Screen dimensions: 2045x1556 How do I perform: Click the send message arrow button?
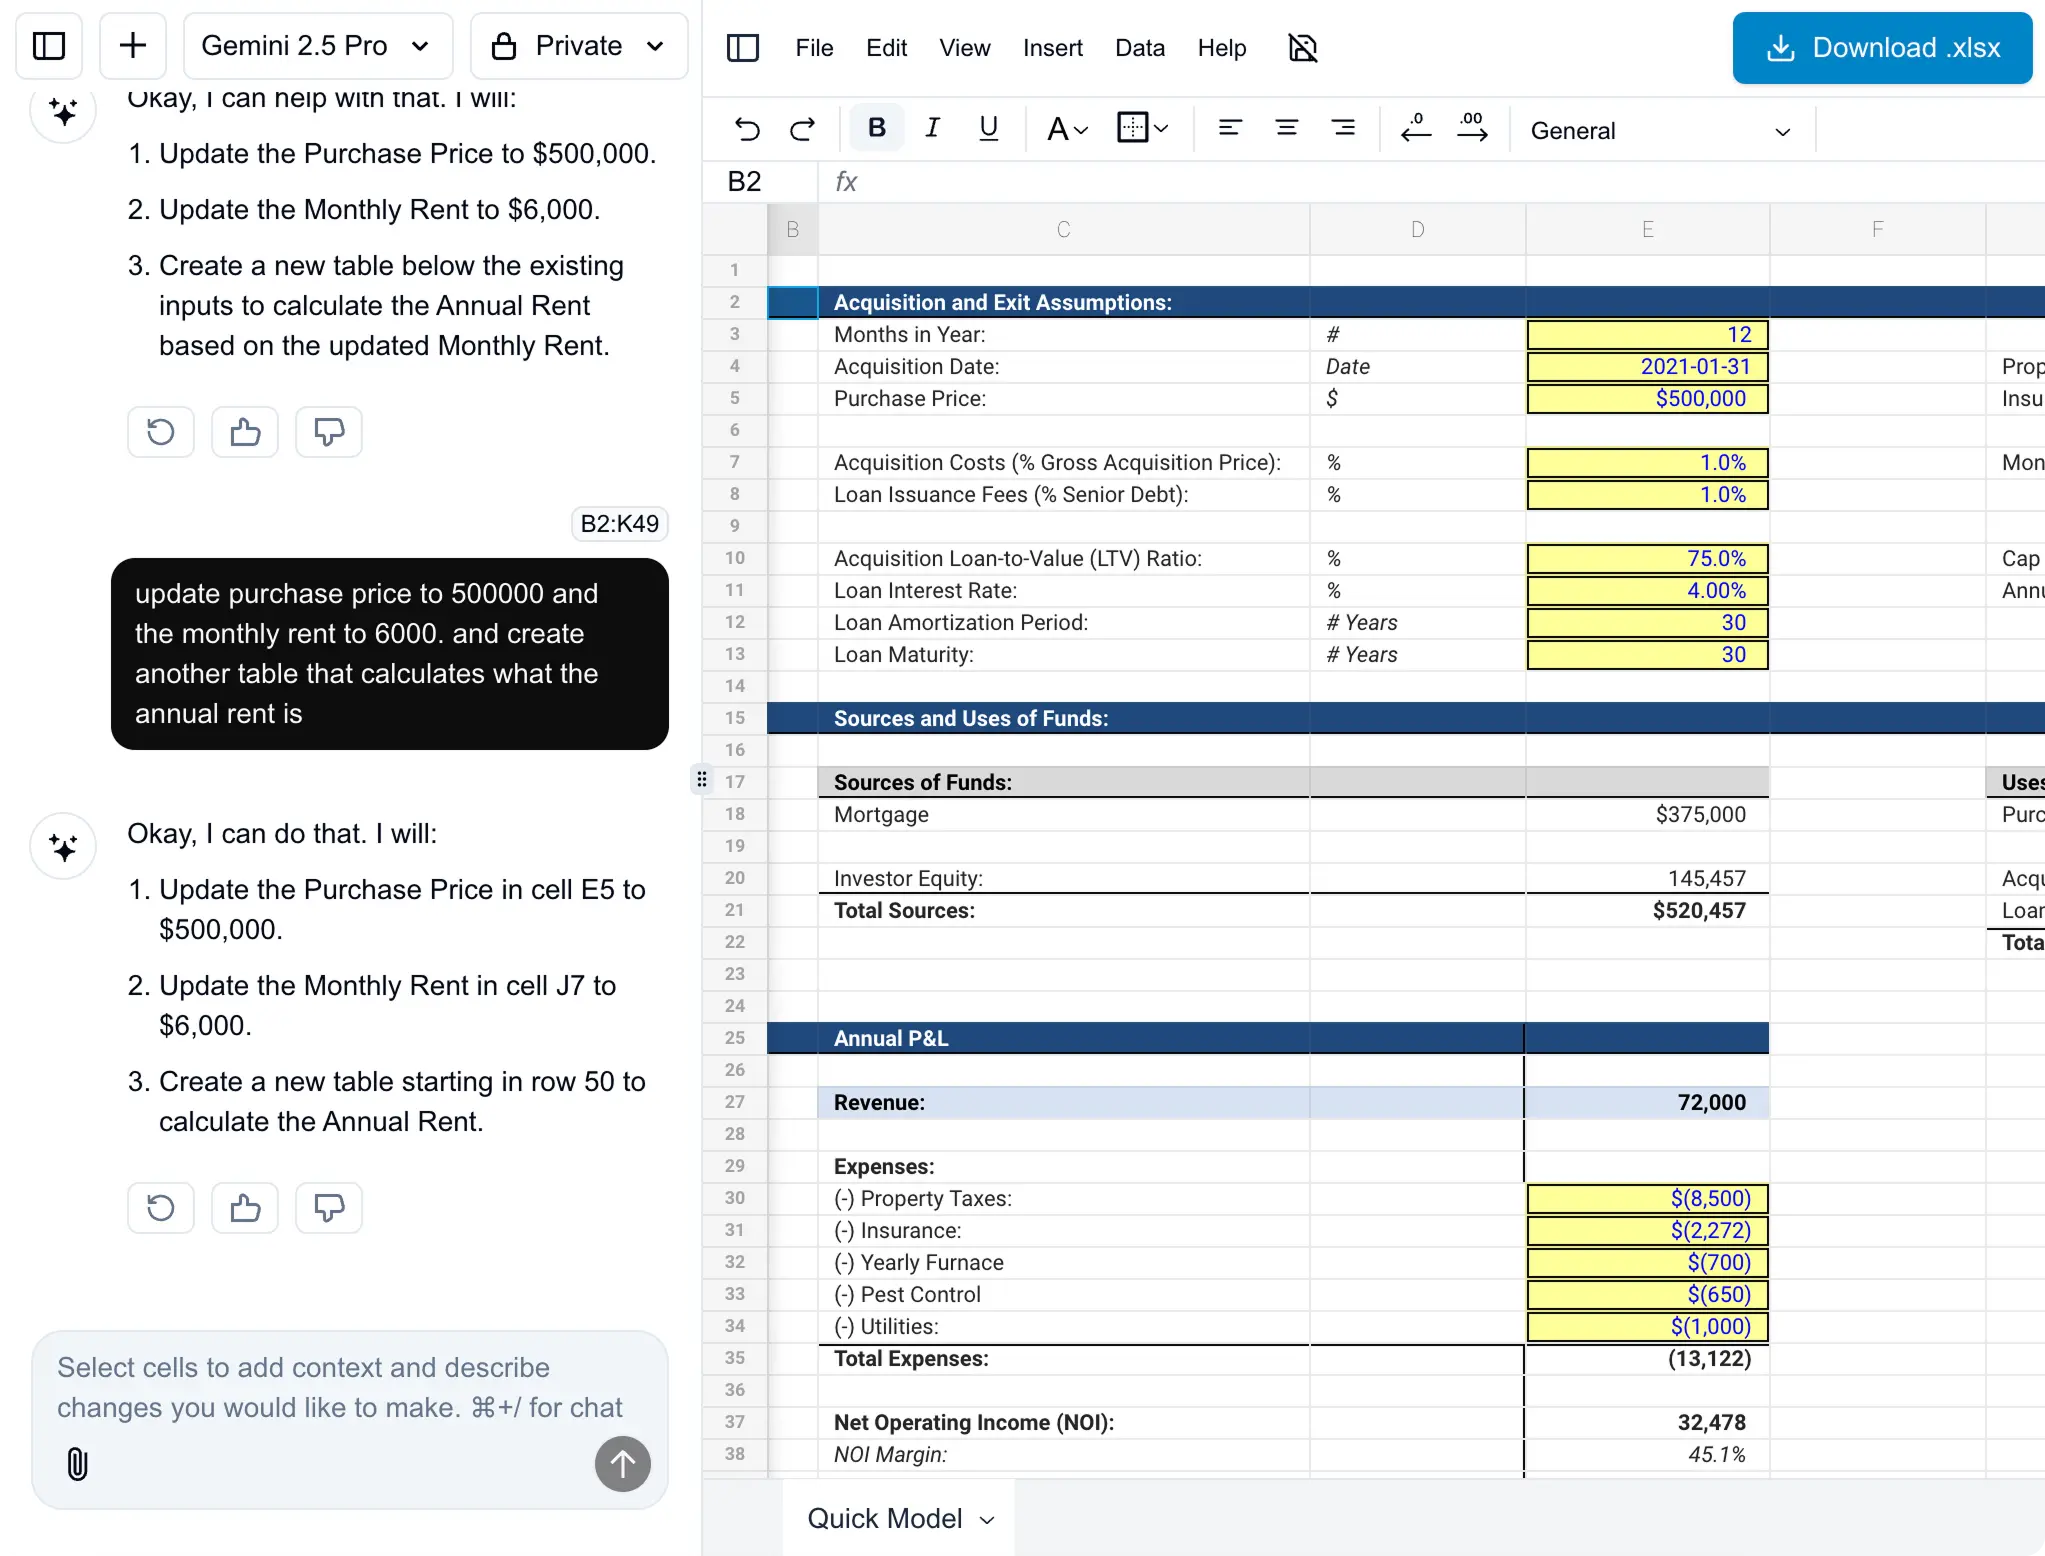pos(622,1464)
